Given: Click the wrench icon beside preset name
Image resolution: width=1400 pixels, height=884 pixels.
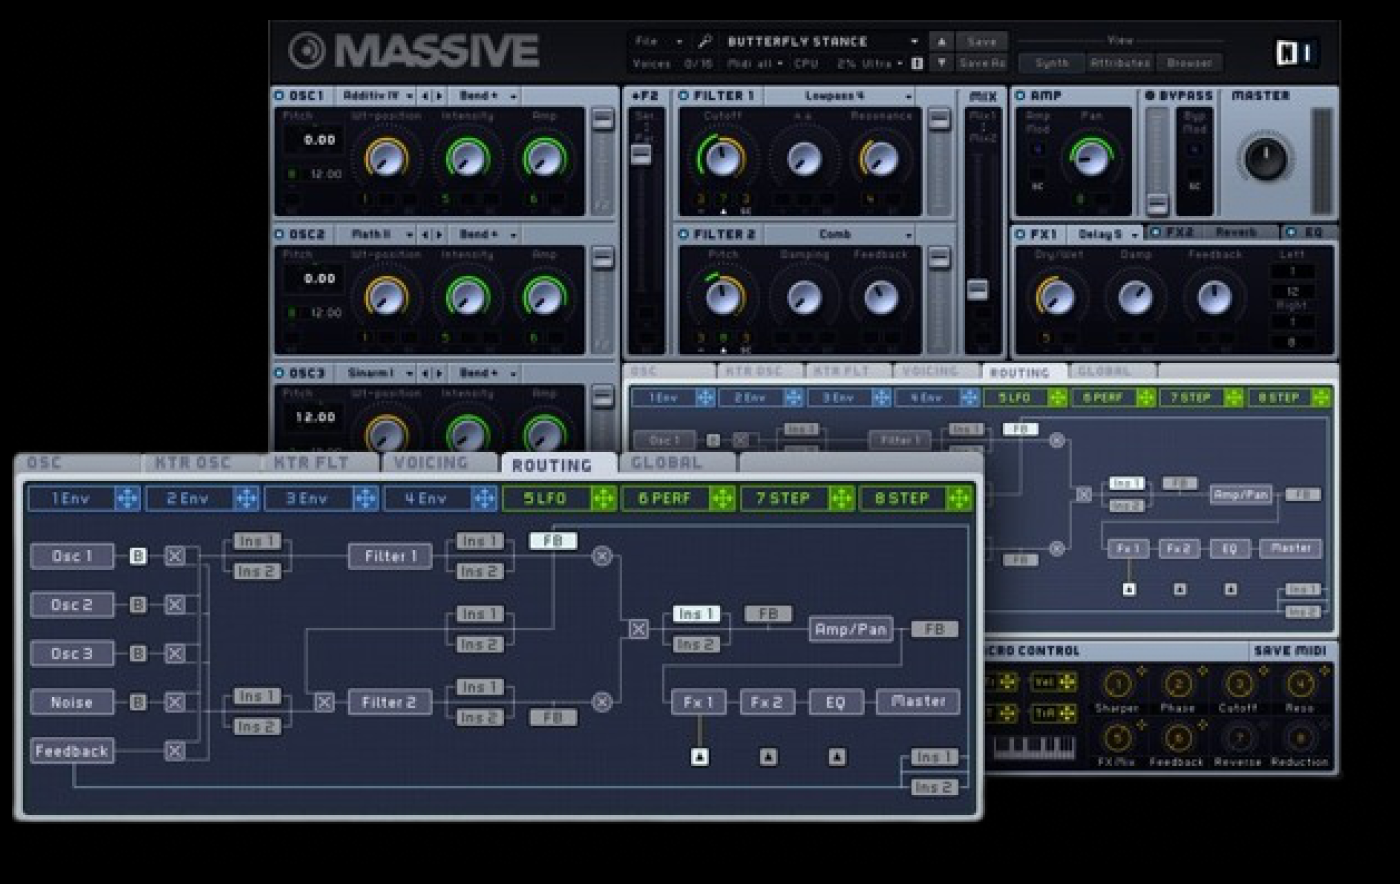Looking at the screenshot, I should [x=704, y=42].
